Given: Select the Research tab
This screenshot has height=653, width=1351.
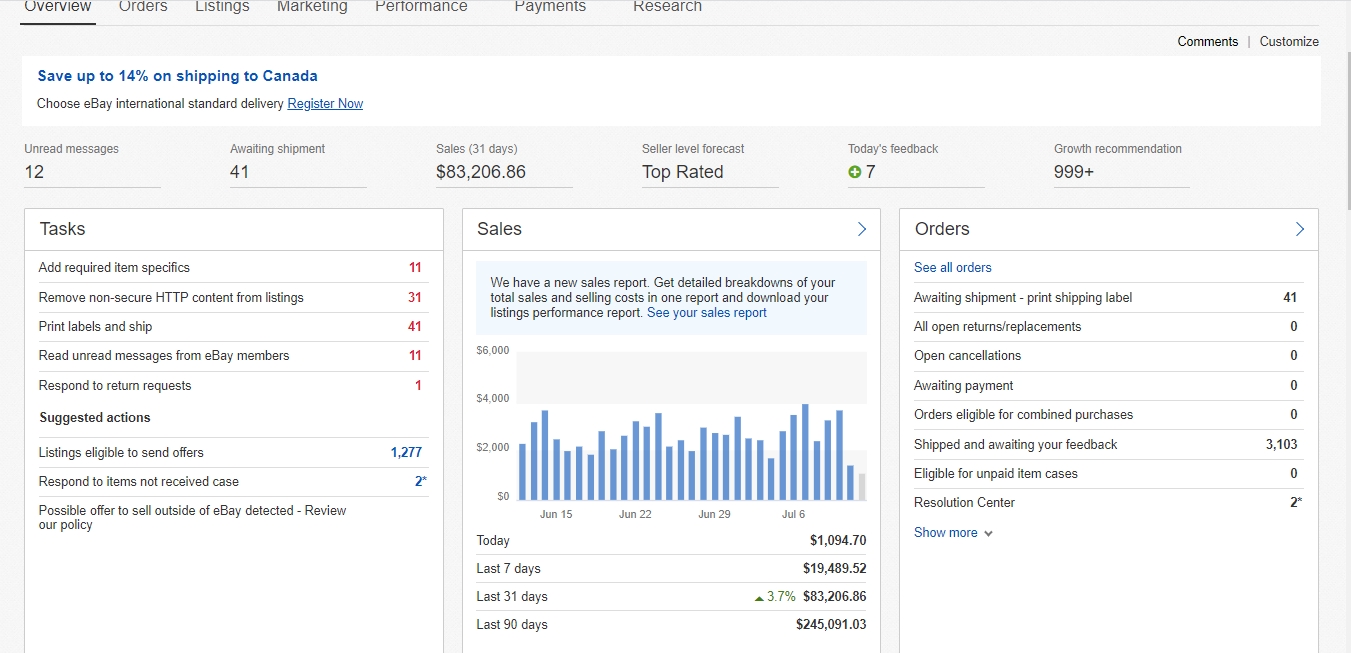Looking at the screenshot, I should (667, 7).
